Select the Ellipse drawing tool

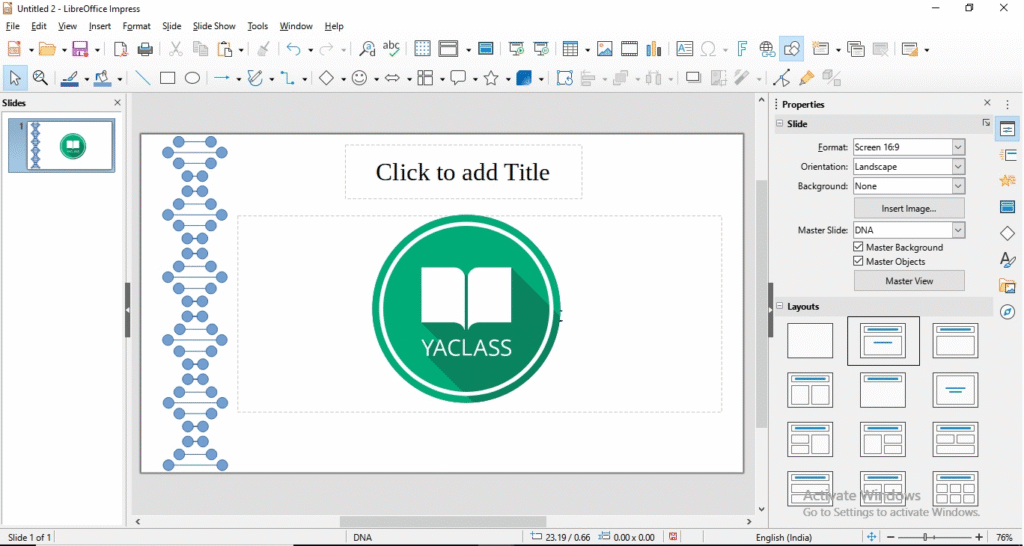192,78
